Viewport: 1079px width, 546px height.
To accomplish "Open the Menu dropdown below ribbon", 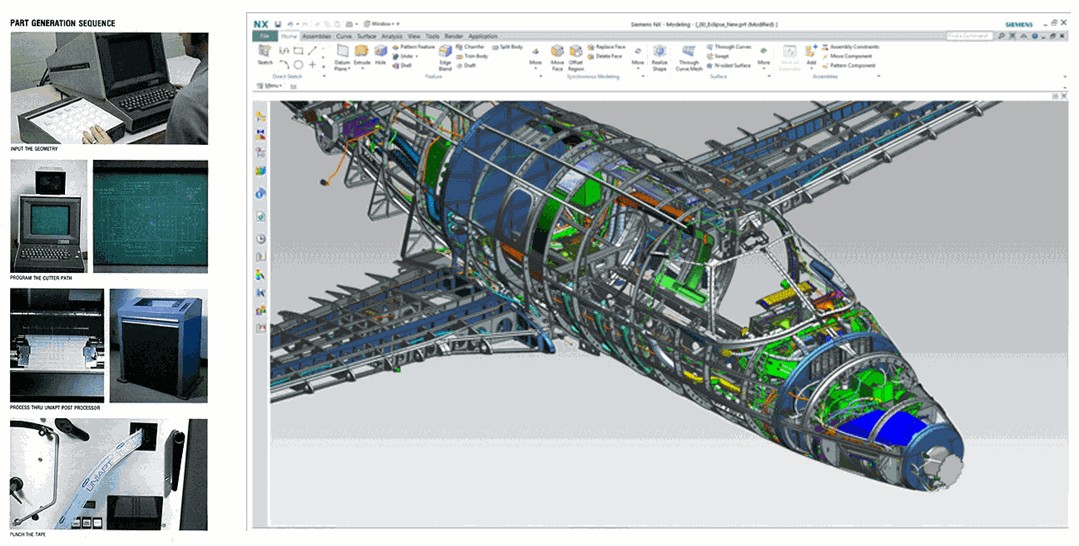I will pyautogui.click(x=270, y=85).
